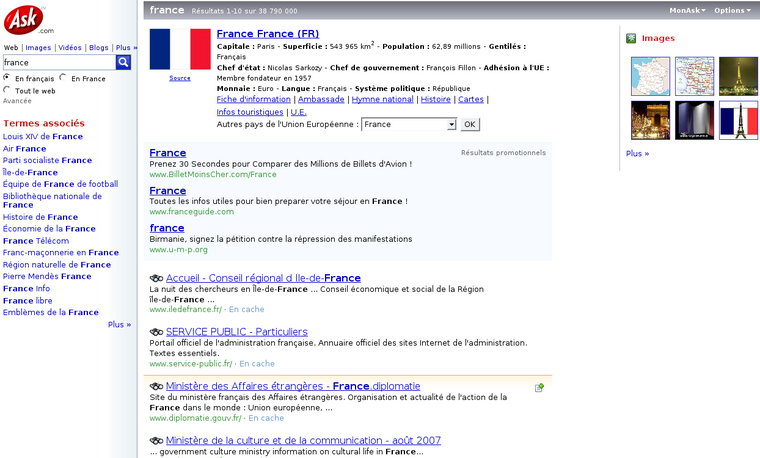Expand the MonAsk menu
The width and height of the screenshot is (760, 458).
click(687, 10)
